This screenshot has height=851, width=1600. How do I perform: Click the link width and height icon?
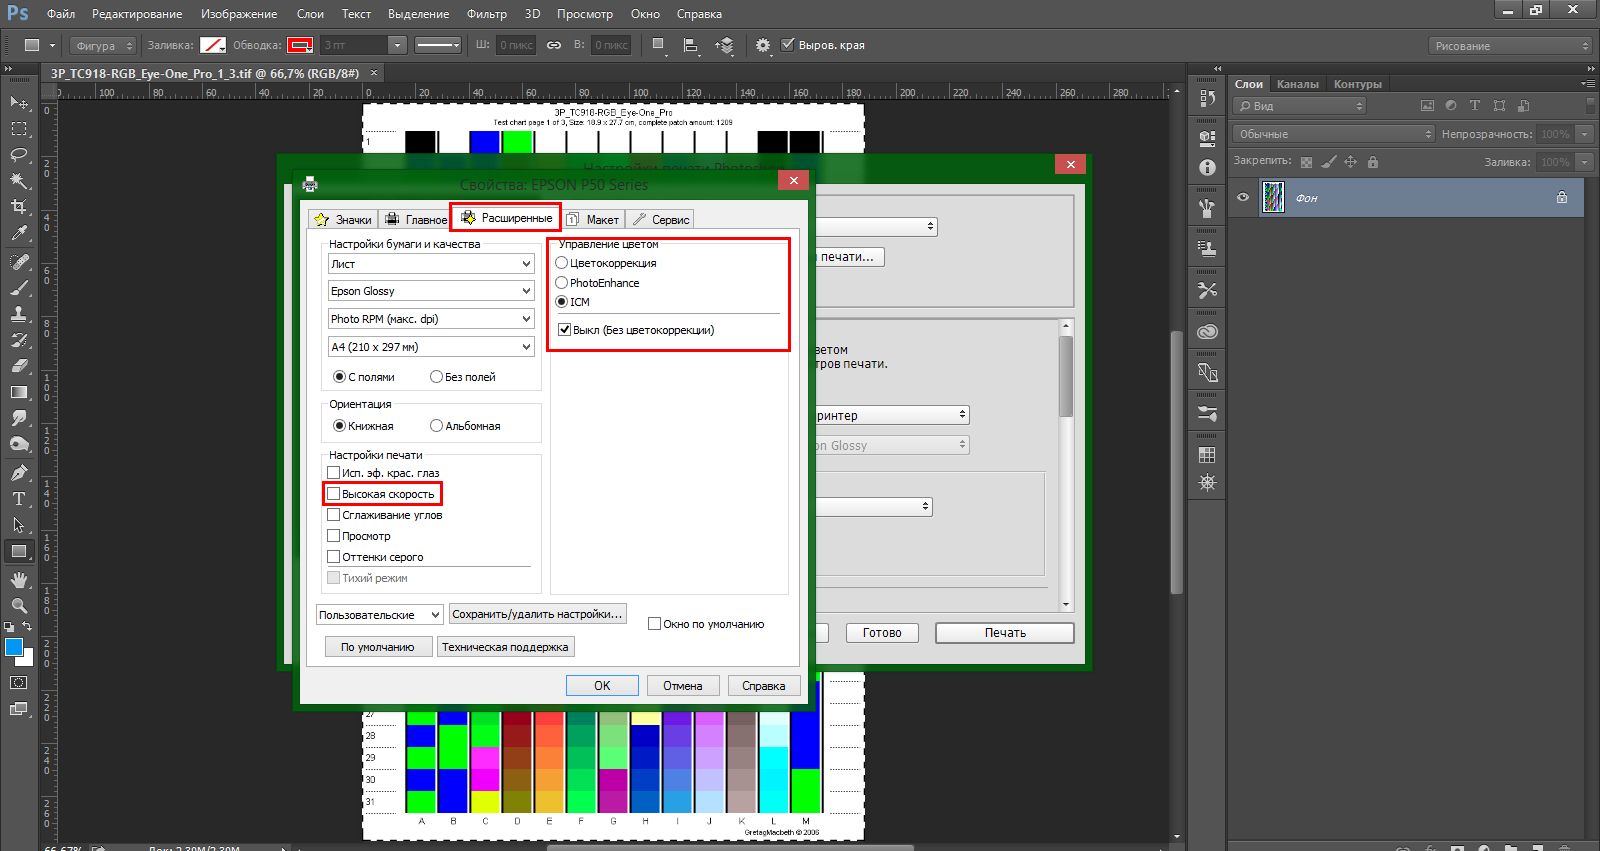pos(554,45)
